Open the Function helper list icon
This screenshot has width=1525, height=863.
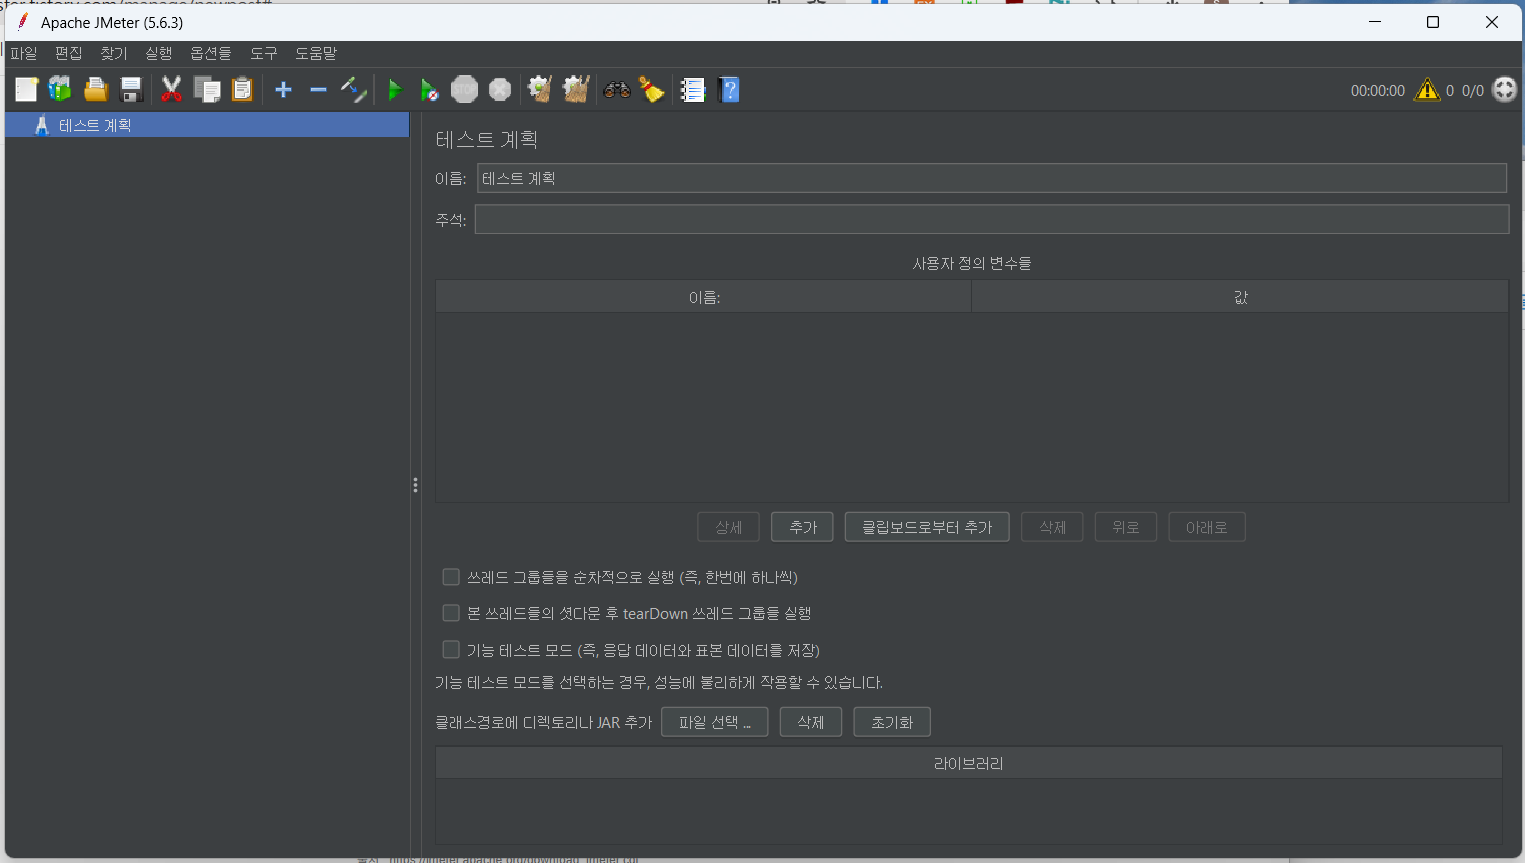[x=693, y=90]
